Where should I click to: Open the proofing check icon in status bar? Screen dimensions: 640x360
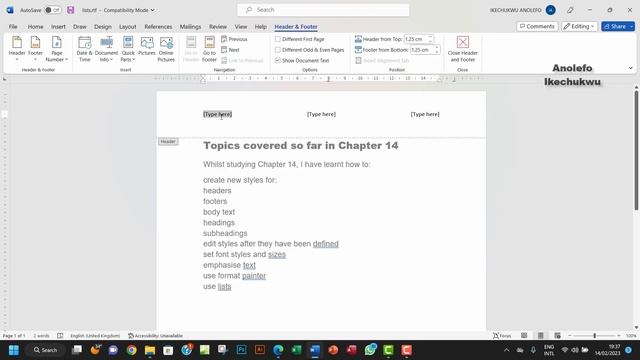[x=60, y=336]
